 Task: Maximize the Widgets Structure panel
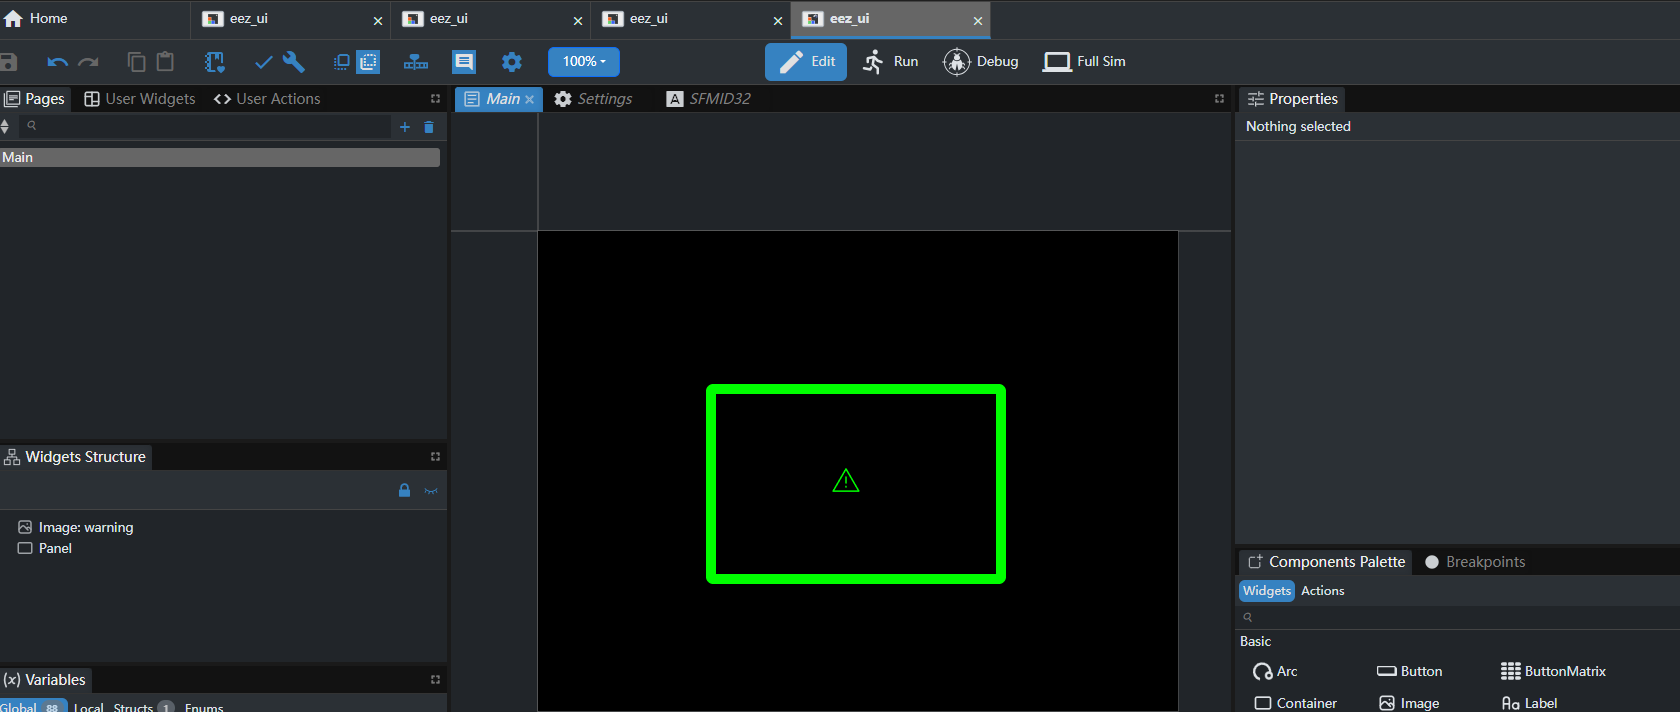(435, 457)
